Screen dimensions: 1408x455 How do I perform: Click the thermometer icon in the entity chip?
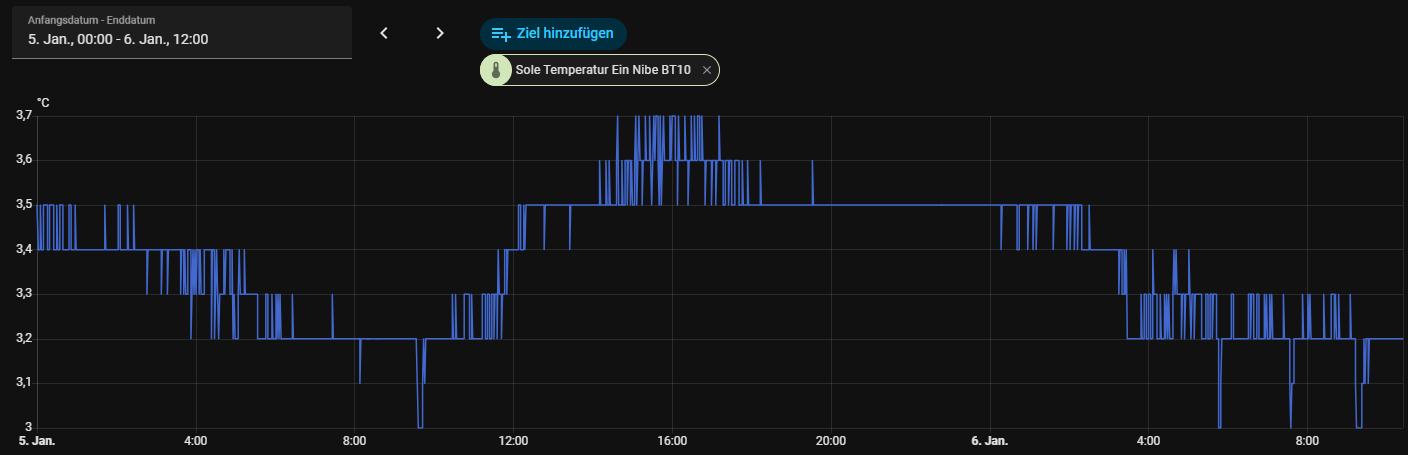point(496,70)
